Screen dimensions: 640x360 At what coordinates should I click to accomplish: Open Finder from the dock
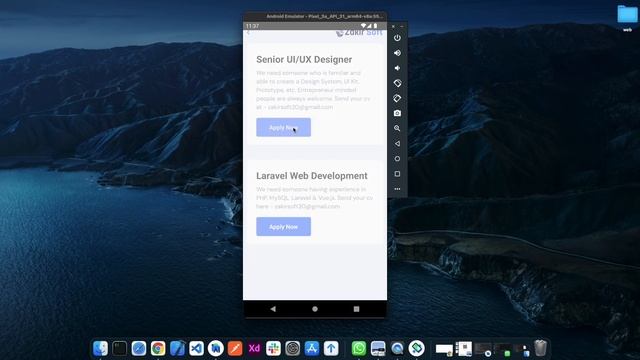[100, 349]
